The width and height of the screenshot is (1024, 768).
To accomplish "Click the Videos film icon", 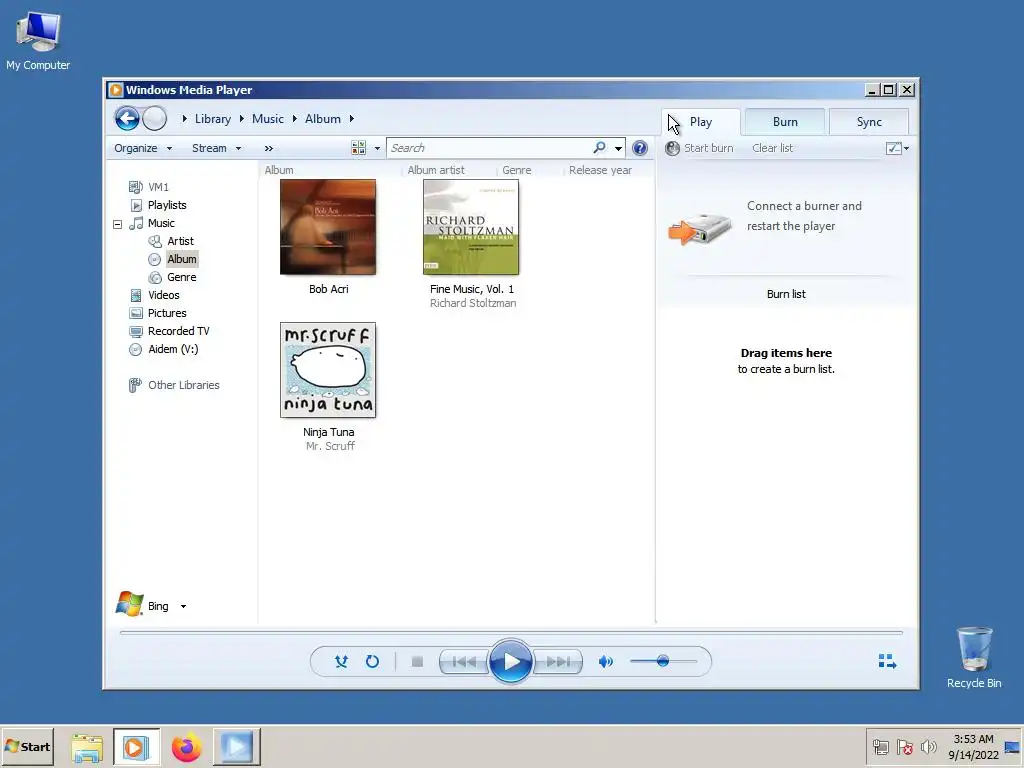I will click(x=136, y=295).
